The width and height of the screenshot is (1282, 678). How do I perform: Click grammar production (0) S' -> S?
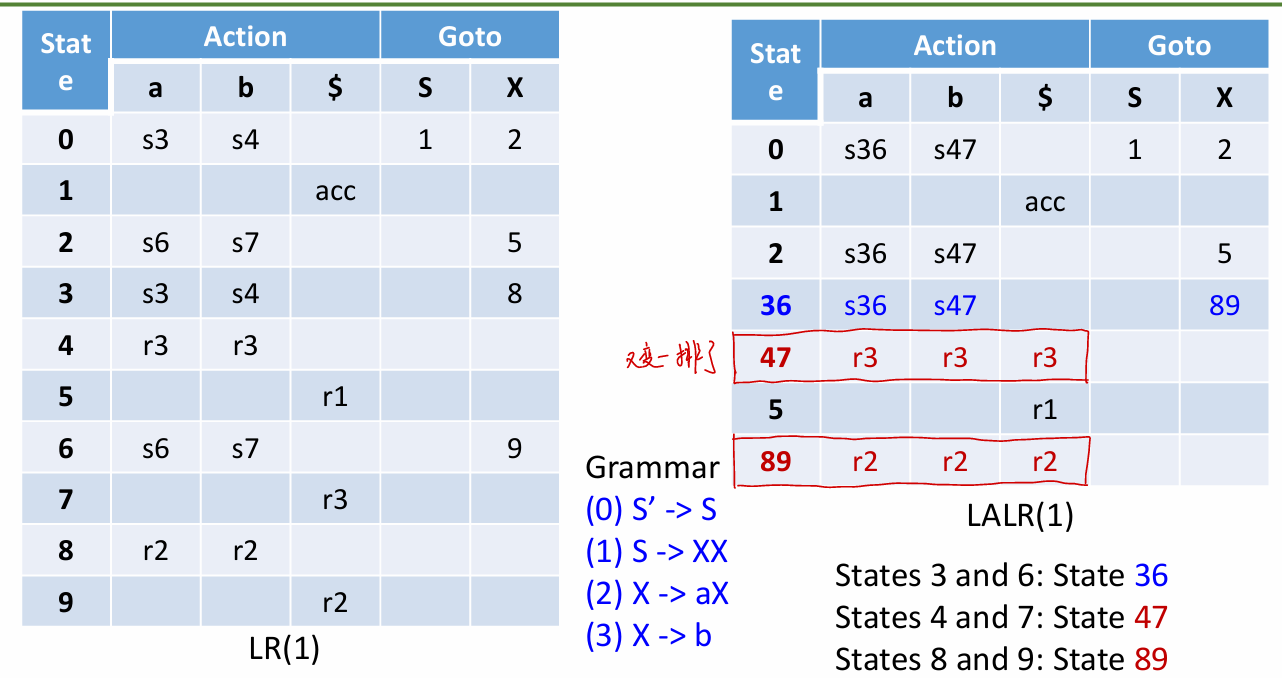[651, 510]
